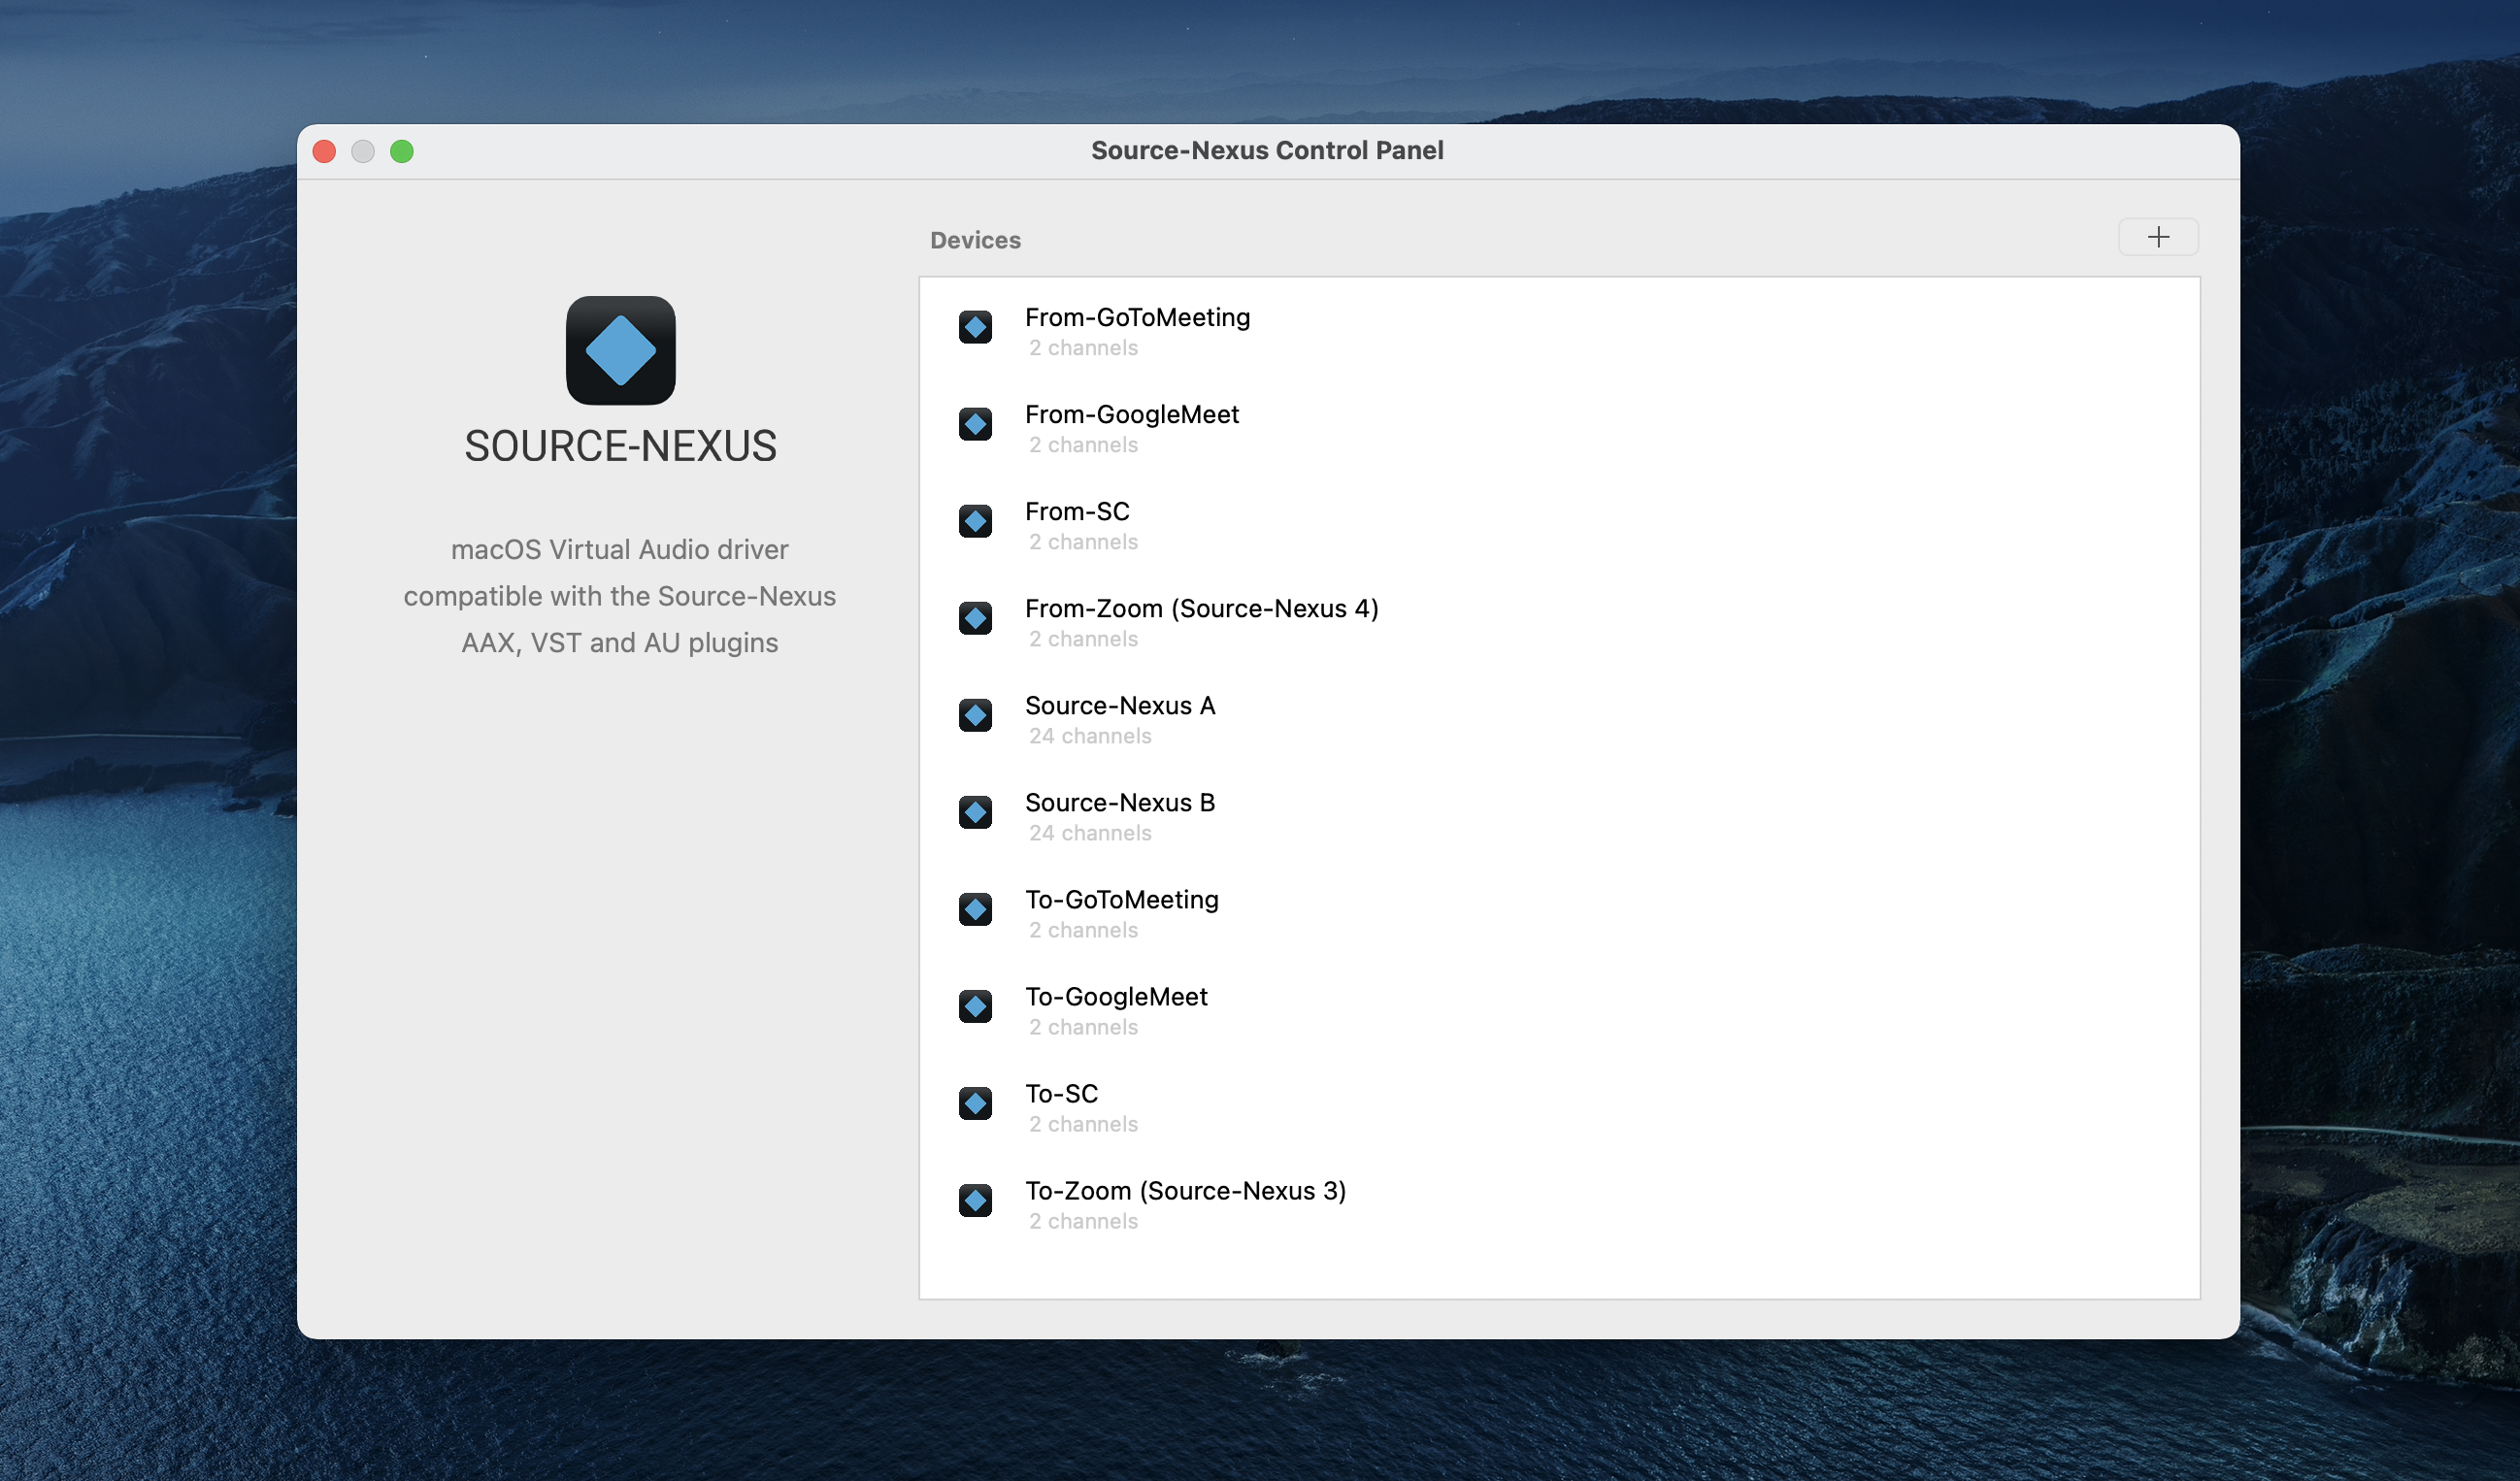This screenshot has width=2520, height=1481.
Task: Click the From-SC device icon
Action: pos(975,521)
